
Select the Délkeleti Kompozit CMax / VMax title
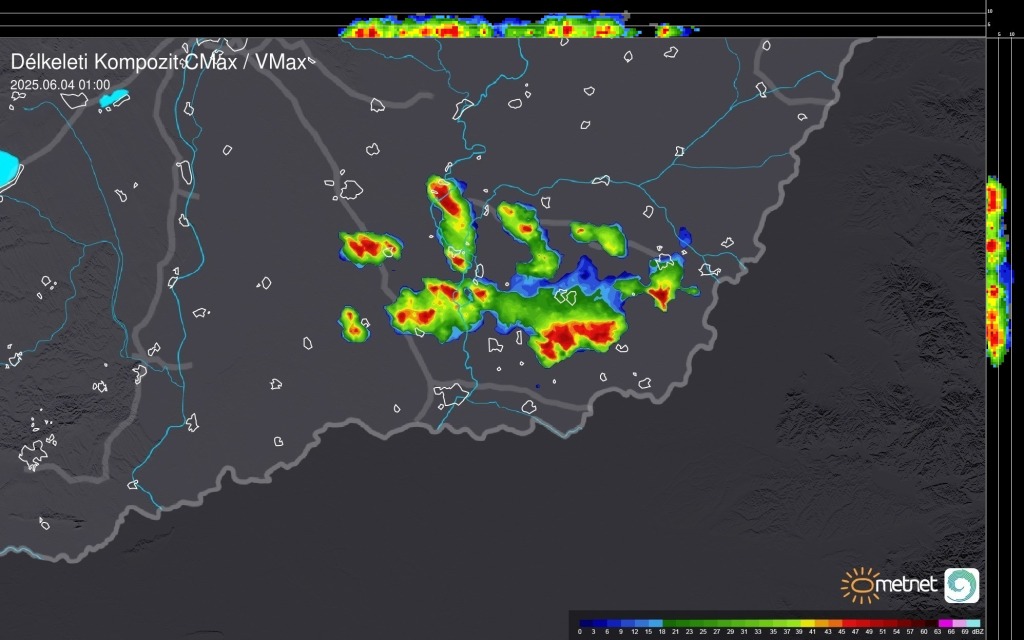click(x=160, y=62)
